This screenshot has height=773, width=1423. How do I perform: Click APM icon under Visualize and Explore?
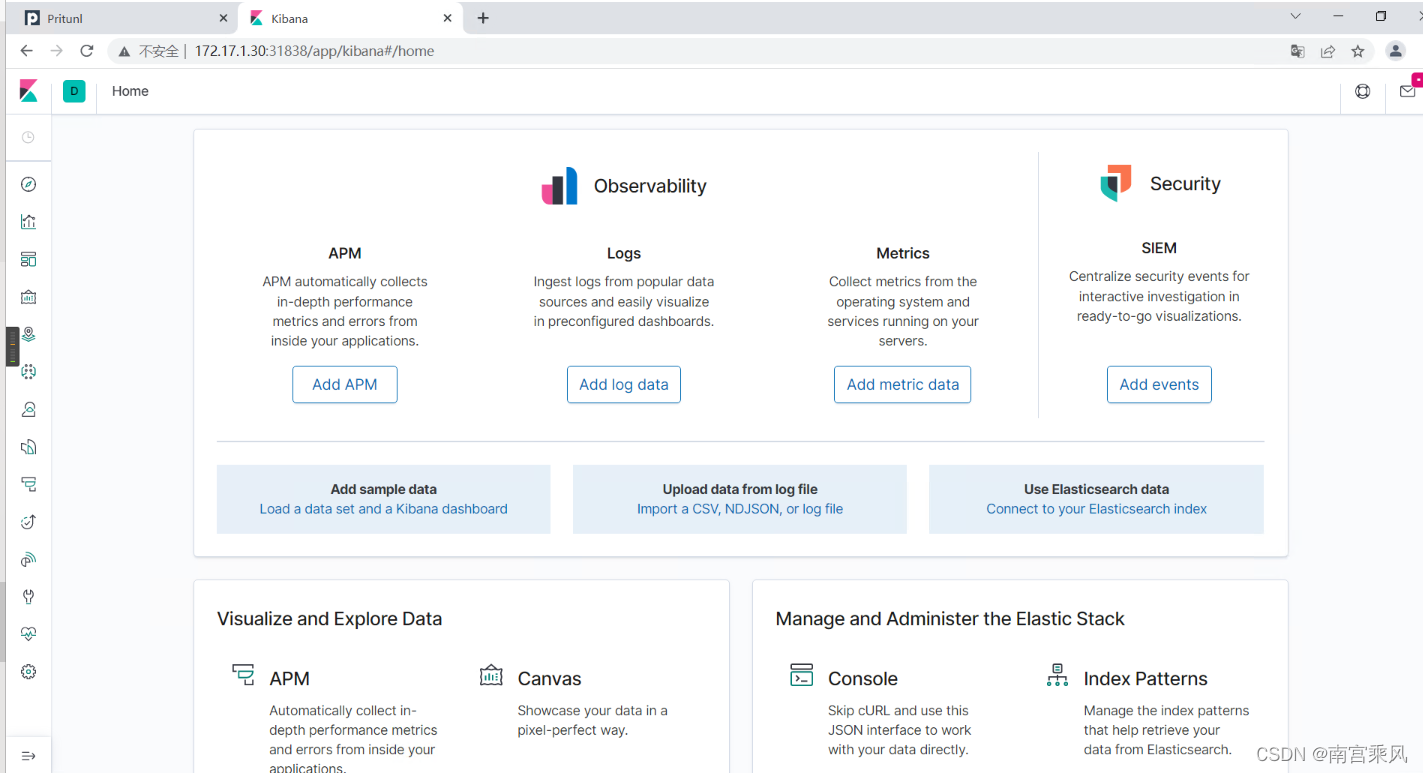(x=243, y=675)
